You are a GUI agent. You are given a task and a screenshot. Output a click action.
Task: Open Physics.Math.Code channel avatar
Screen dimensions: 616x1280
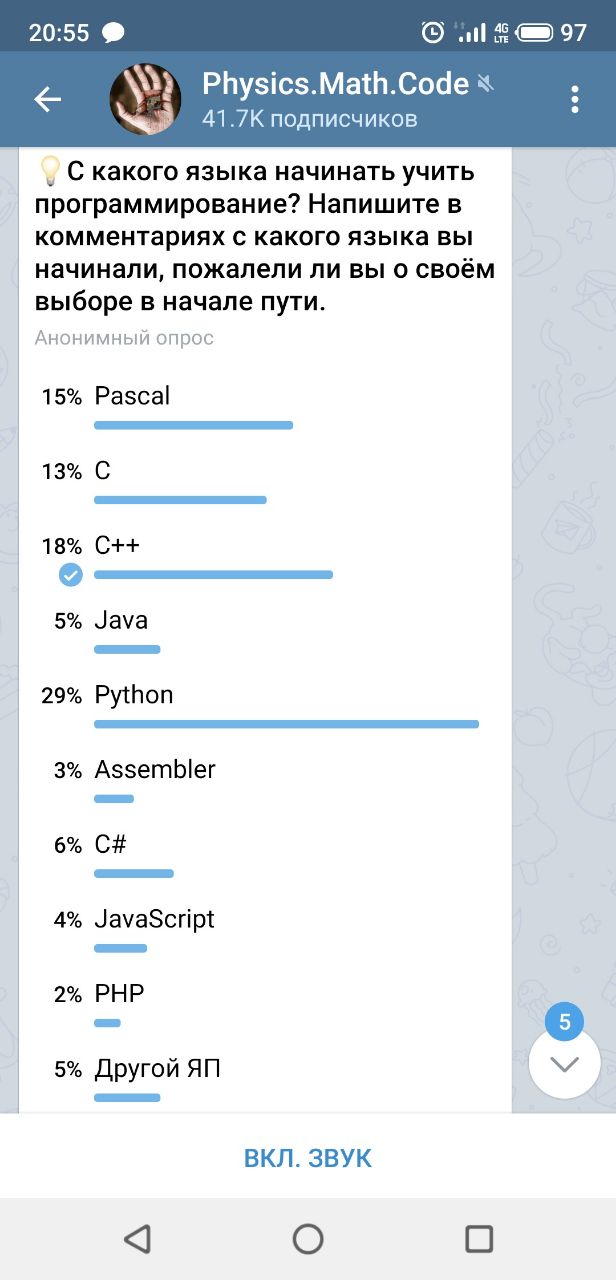[145, 99]
